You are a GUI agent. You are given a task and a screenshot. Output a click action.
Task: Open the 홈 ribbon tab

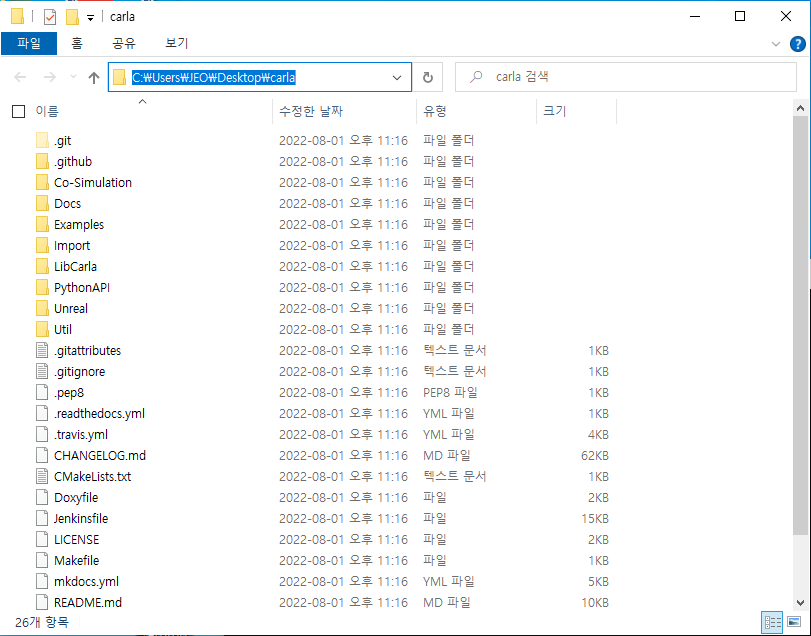coord(77,43)
